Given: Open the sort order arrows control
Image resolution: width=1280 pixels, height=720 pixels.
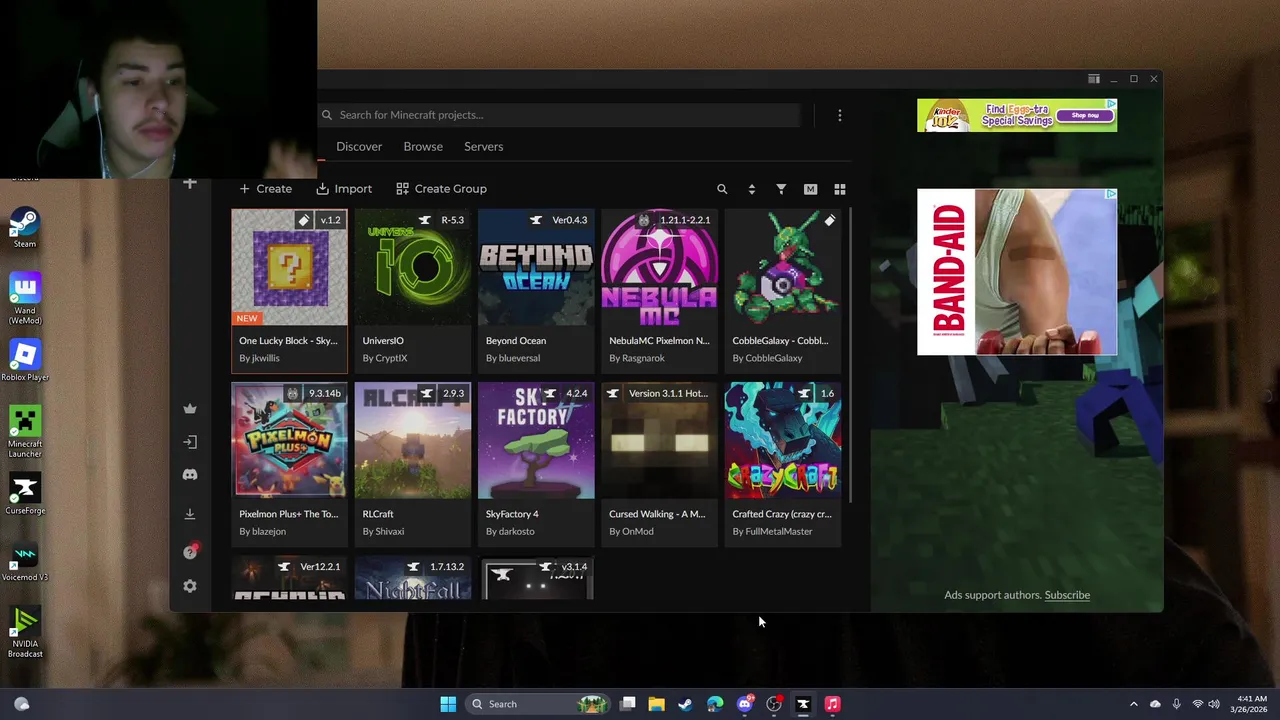Looking at the screenshot, I should click(x=751, y=189).
